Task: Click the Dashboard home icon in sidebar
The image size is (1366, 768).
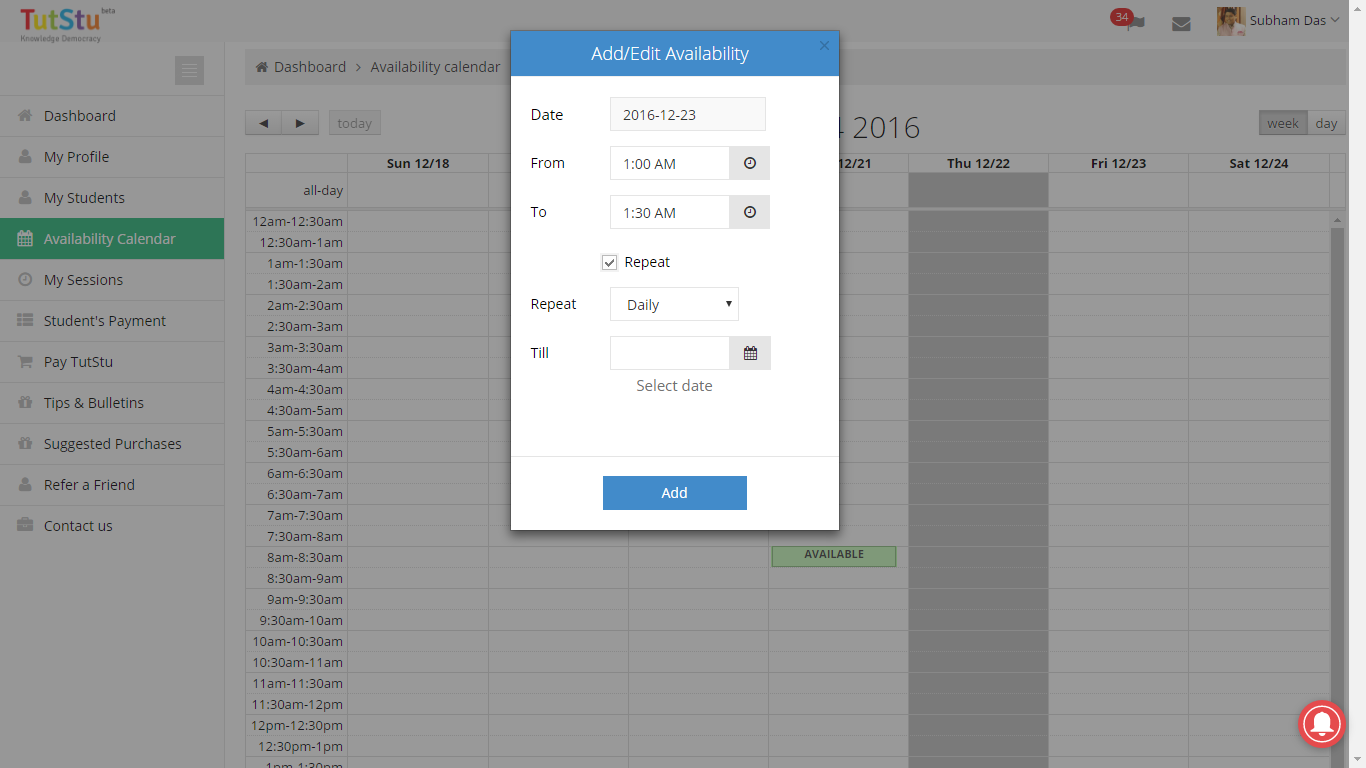Action: pyautogui.click(x=25, y=115)
